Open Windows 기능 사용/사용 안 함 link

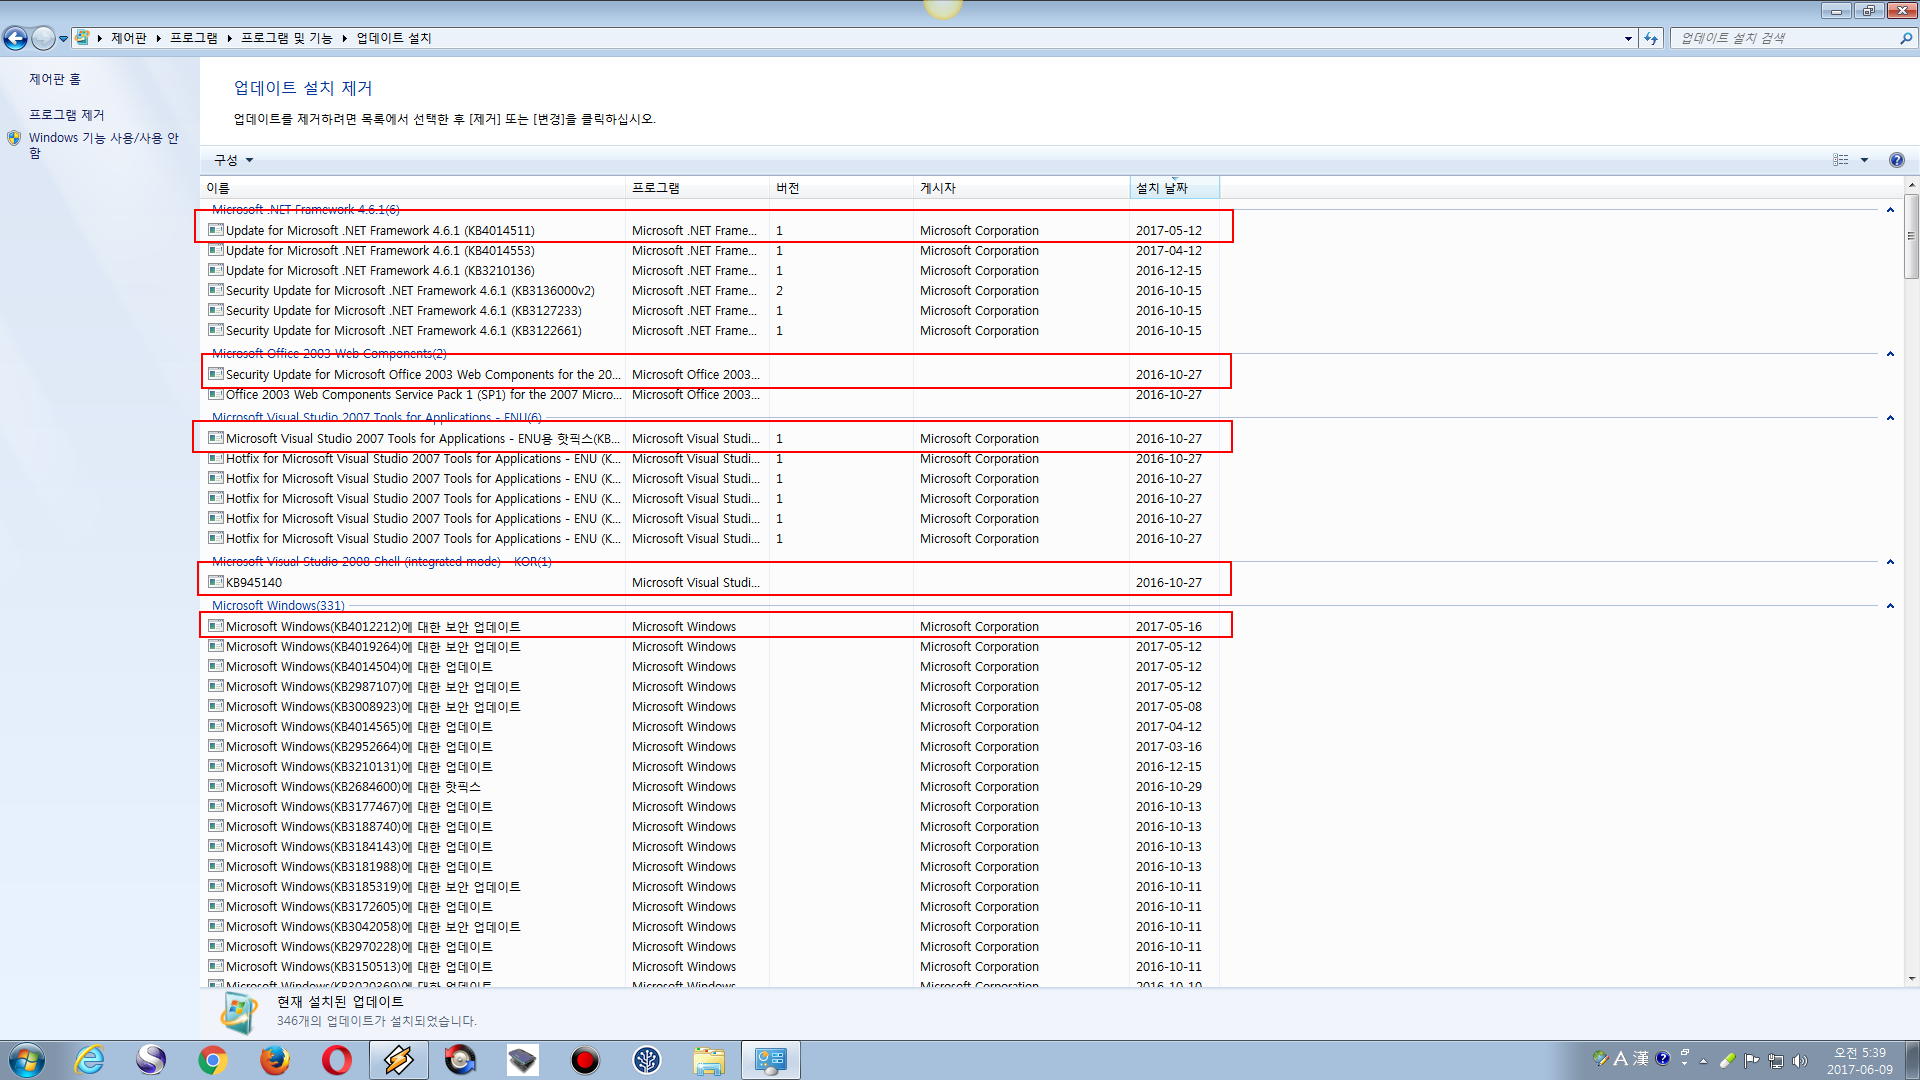(x=103, y=145)
